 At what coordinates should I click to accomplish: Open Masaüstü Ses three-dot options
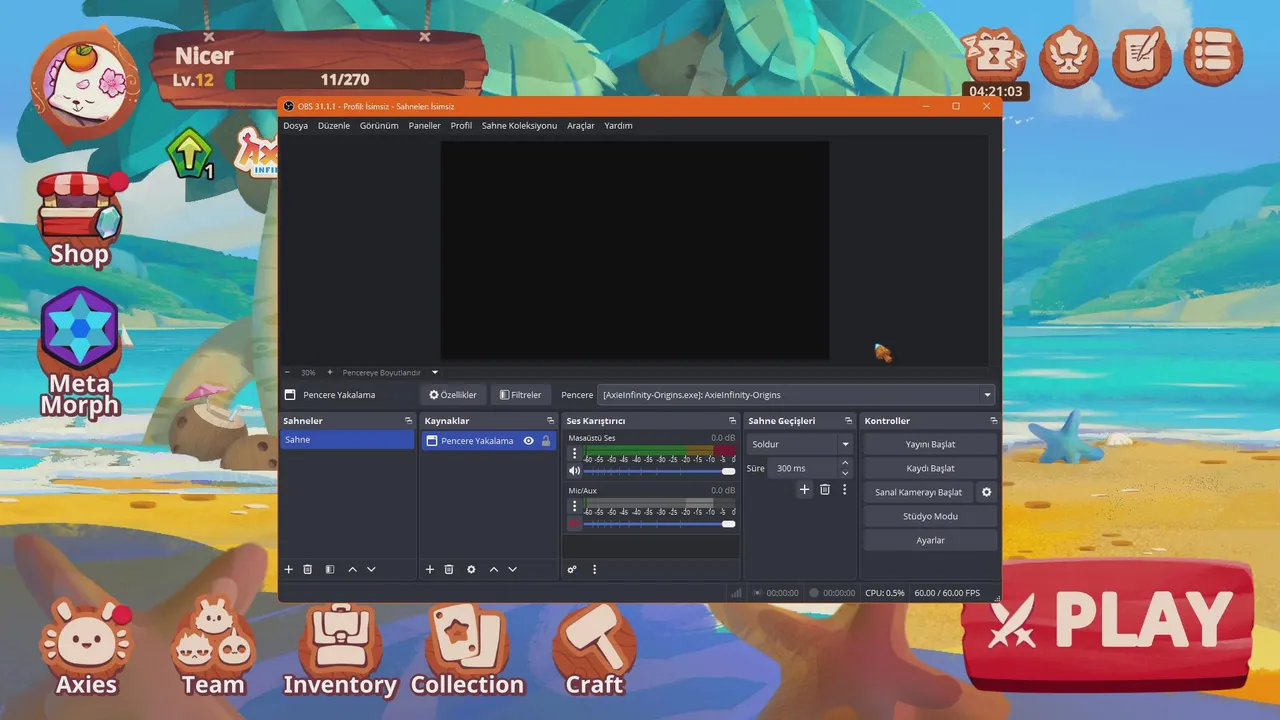(x=574, y=454)
